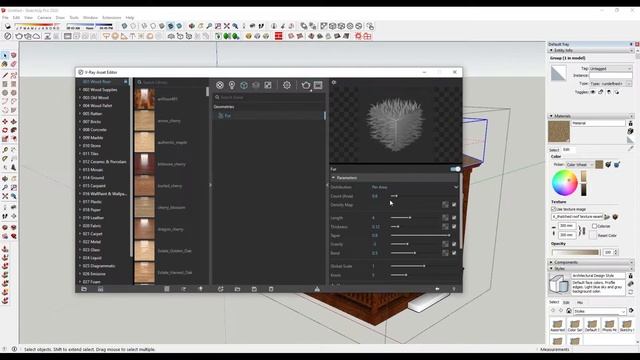Open Materials category in V-Ray Asset Editor
This screenshot has height=360, width=640.
pos(220,85)
